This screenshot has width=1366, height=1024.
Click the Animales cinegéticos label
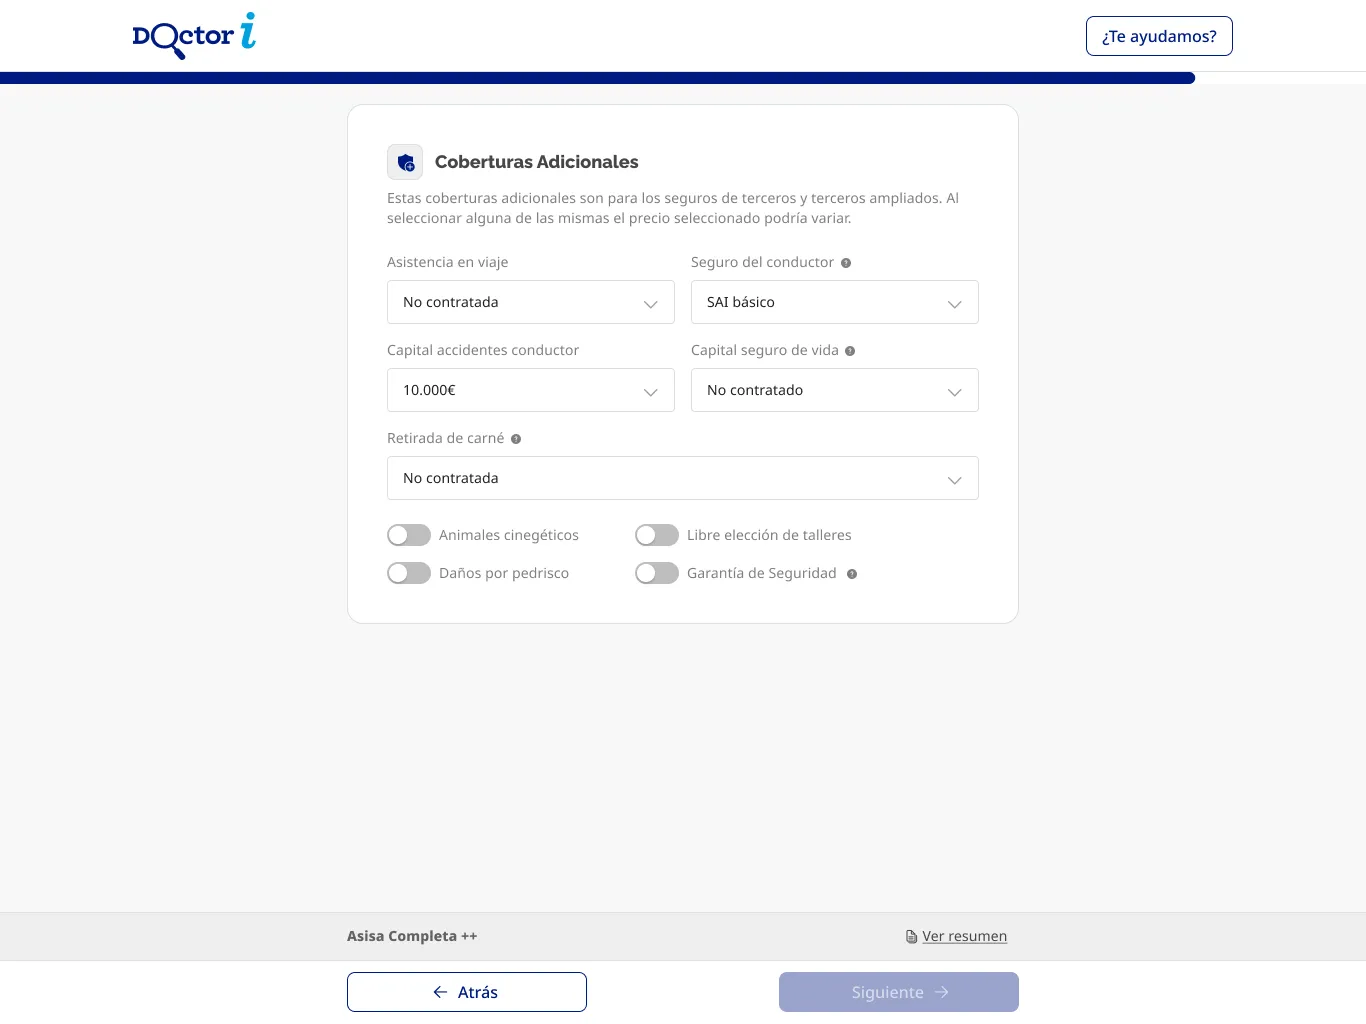[509, 535]
